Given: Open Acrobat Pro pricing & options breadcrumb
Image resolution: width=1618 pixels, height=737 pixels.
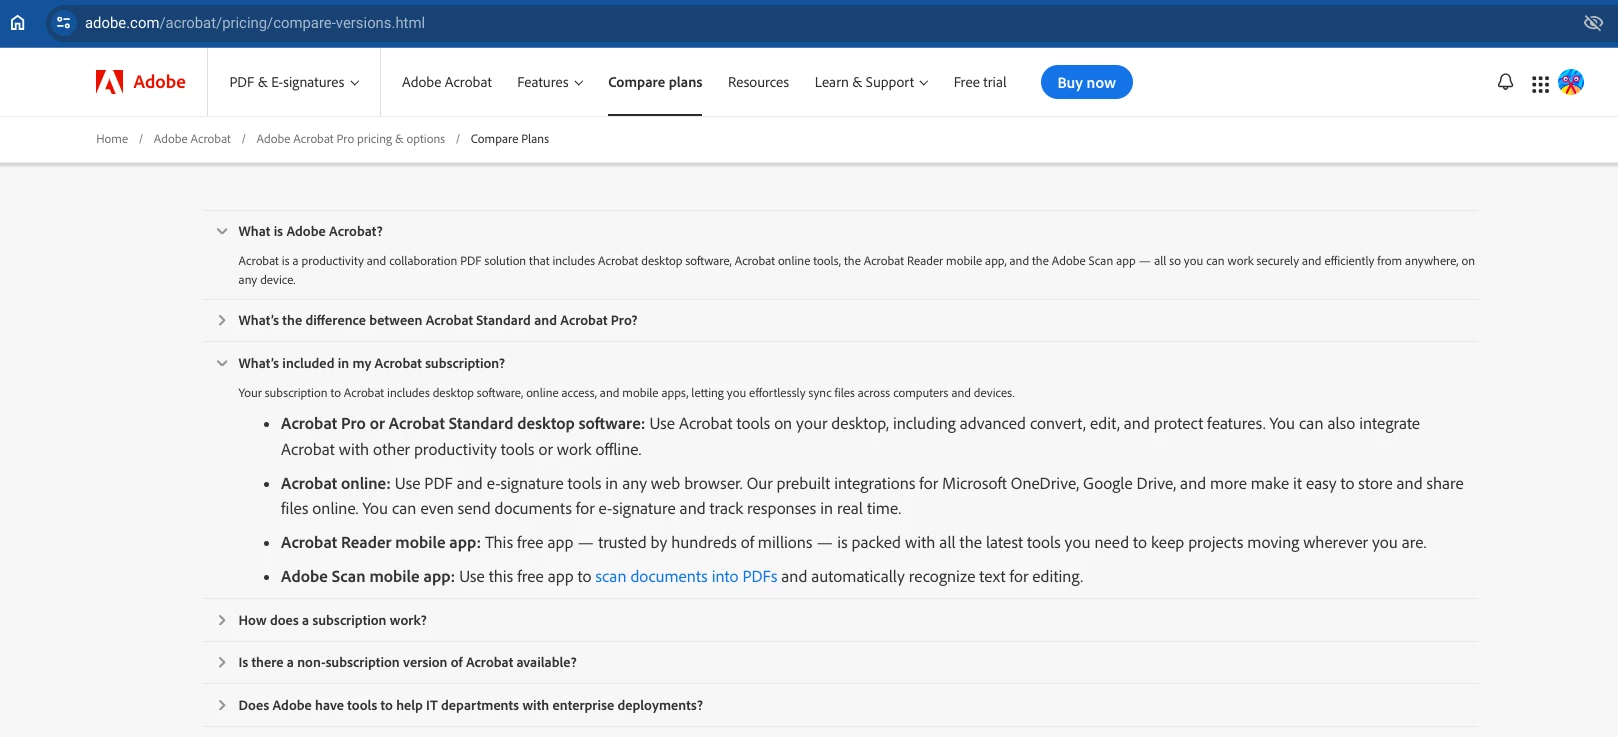Looking at the screenshot, I should tap(350, 139).
